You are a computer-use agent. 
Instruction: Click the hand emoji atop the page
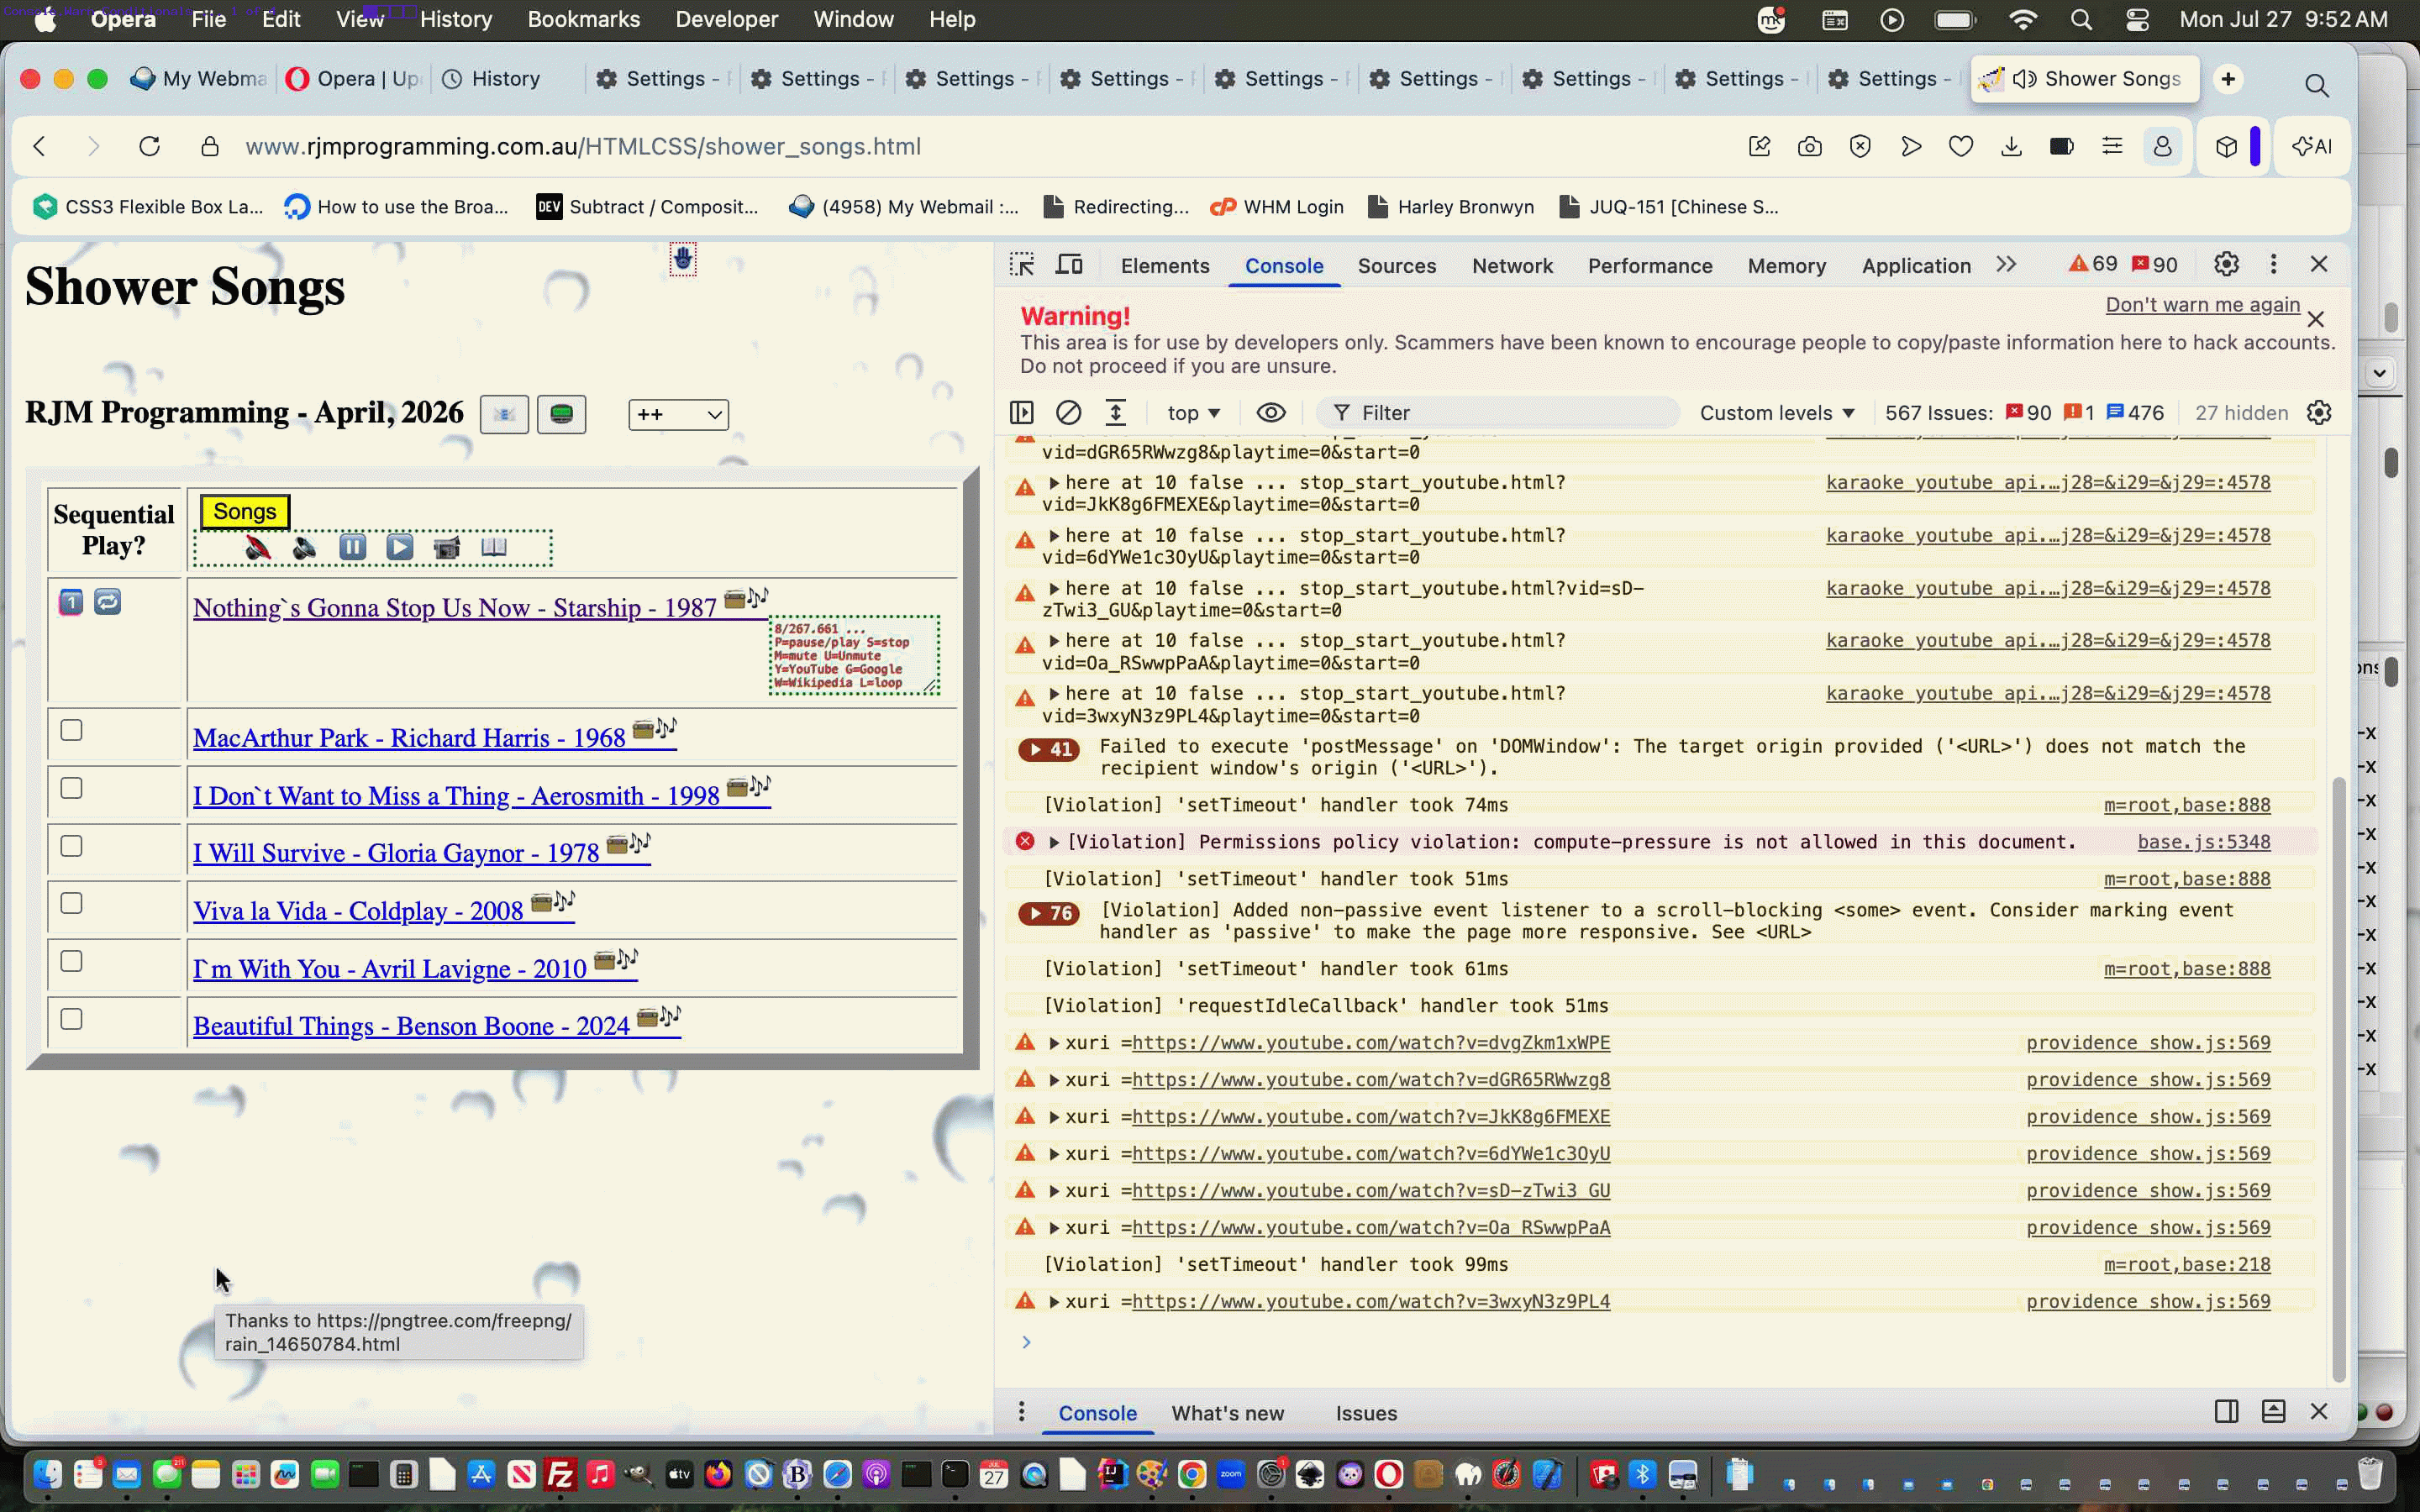pos(683,259)
